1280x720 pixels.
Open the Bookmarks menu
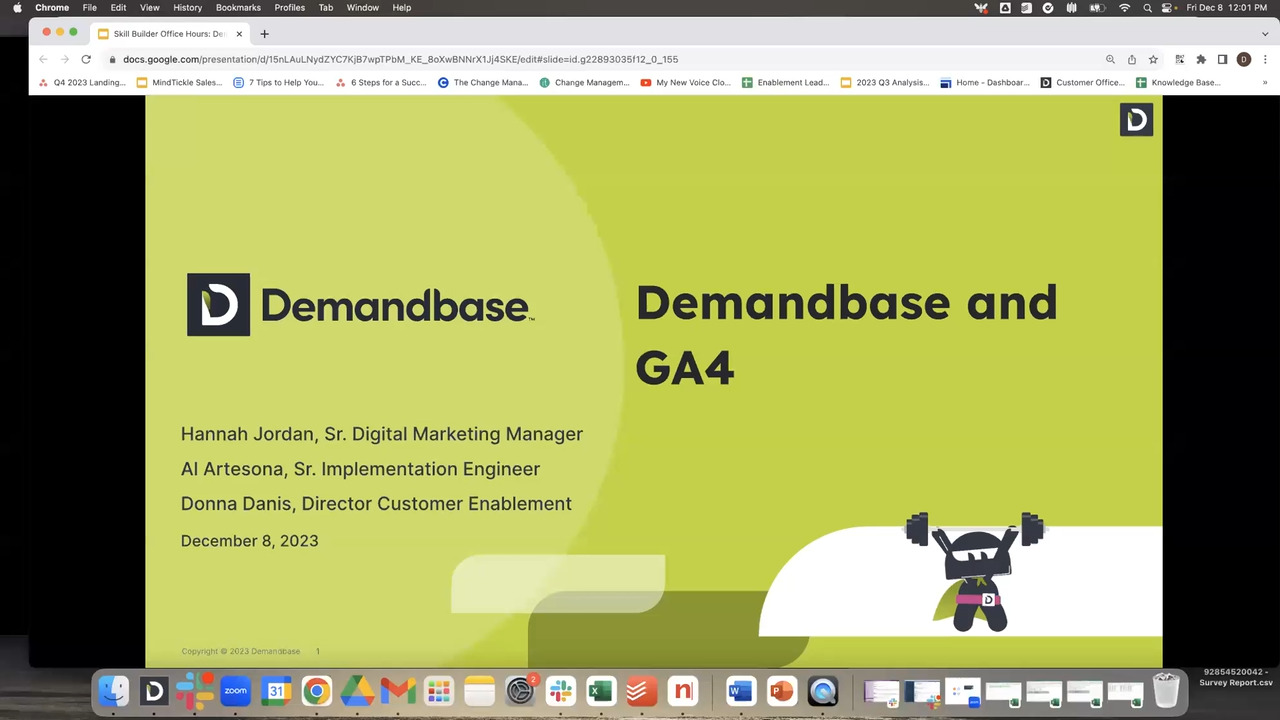pyautogui.click(x=238, y=7)
